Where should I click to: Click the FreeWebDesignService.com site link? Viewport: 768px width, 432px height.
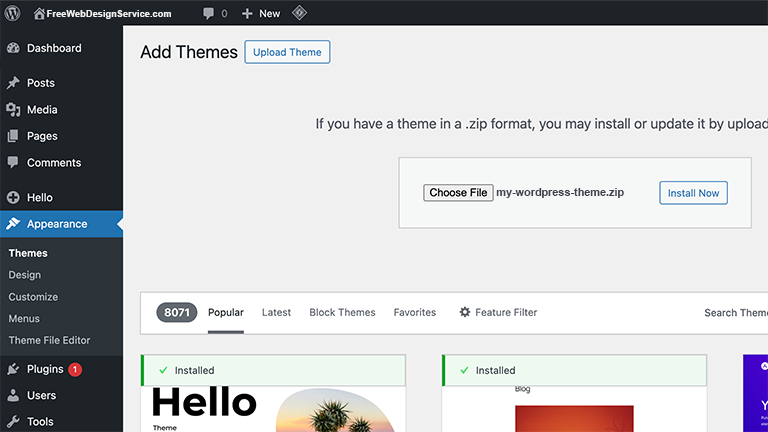[109, 14]
